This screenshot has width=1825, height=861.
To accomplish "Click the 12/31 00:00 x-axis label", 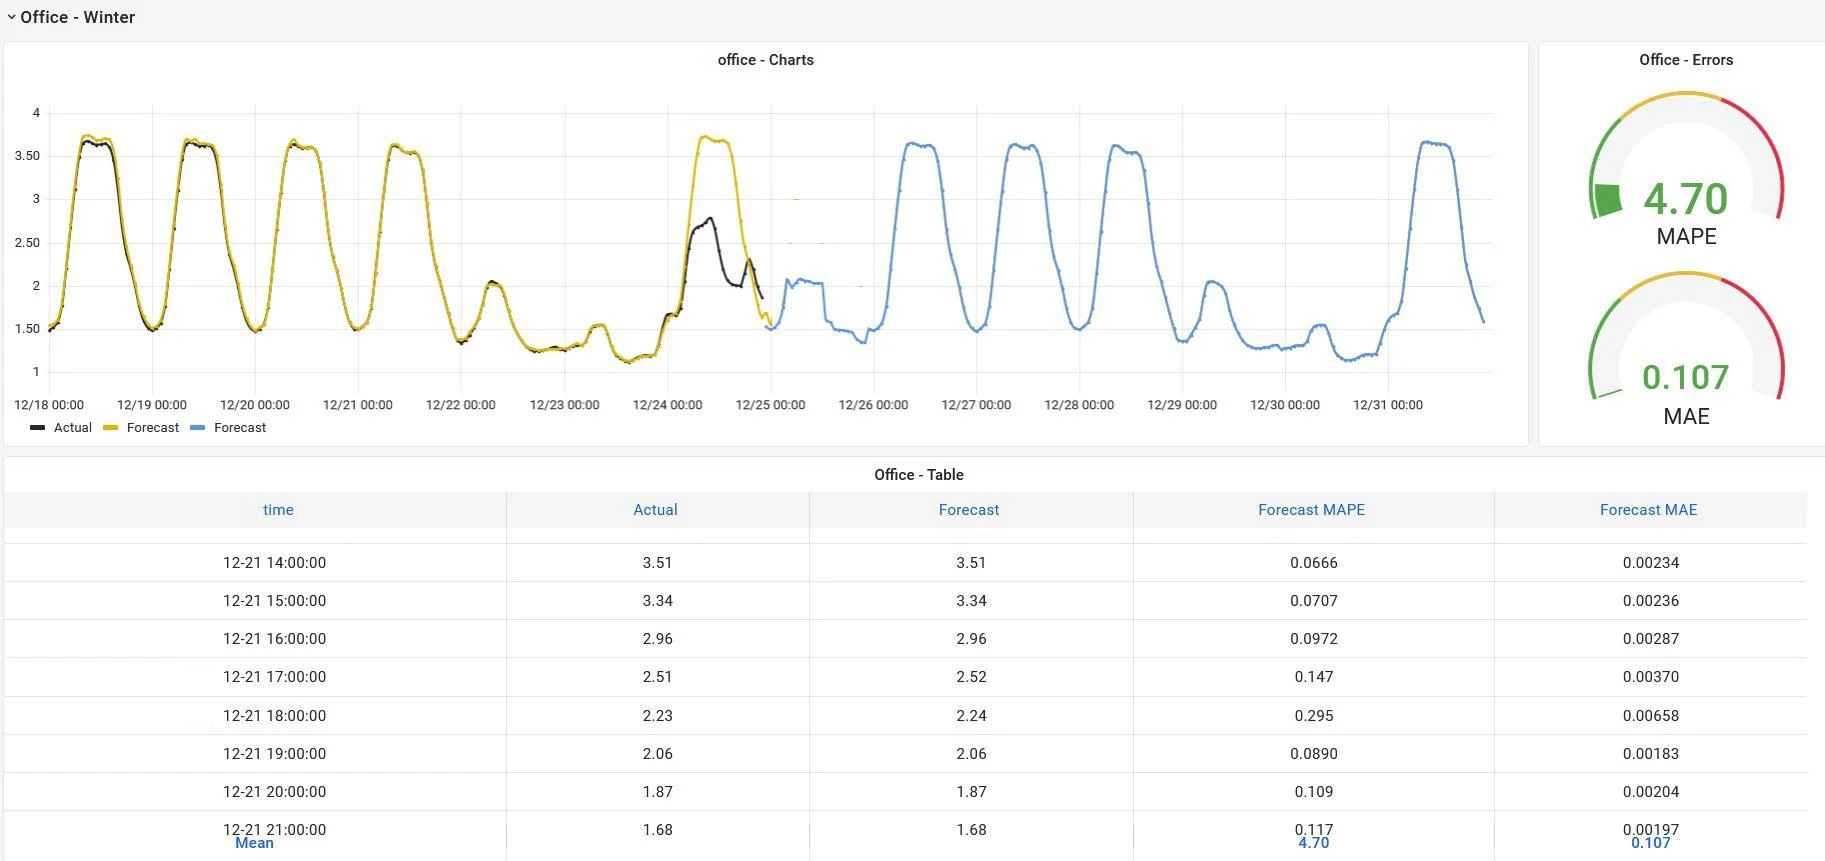I will click(x=1388, y=405).
